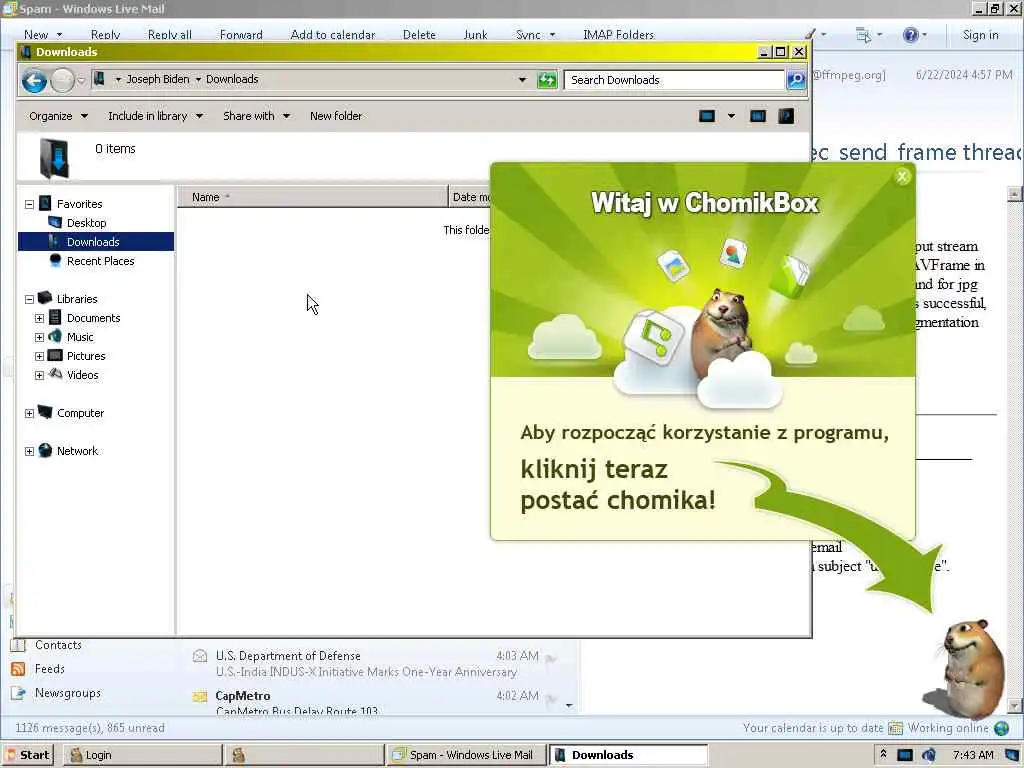This screenshot has width=1024, height=768.
Task: Click the Joseph Biden breadcrumb
Action: (157, 79)
